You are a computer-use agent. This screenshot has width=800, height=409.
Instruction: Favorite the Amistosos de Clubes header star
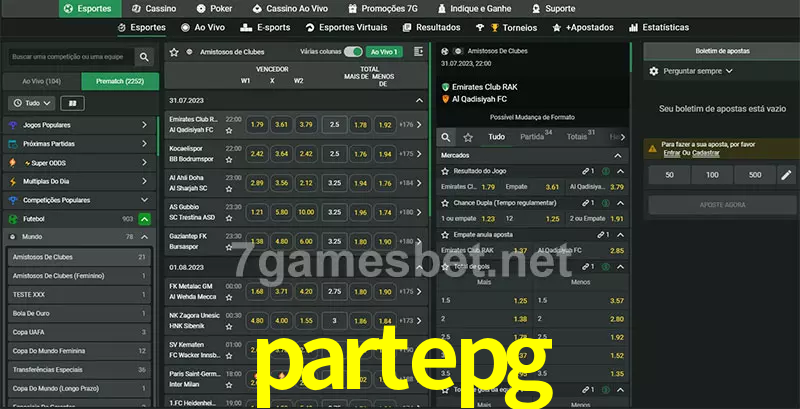tap(174, 52)
